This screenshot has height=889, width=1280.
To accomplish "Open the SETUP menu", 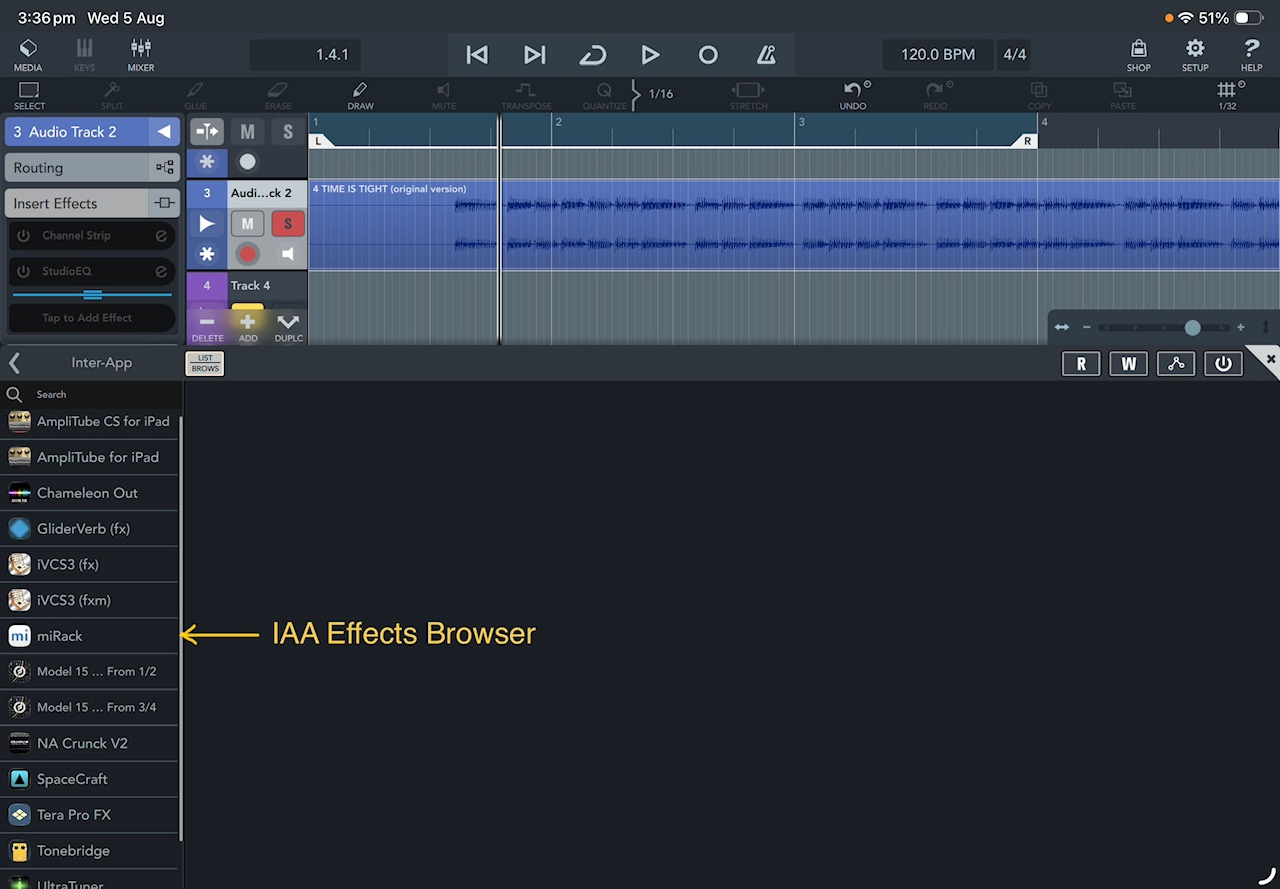I will 1195,55.
